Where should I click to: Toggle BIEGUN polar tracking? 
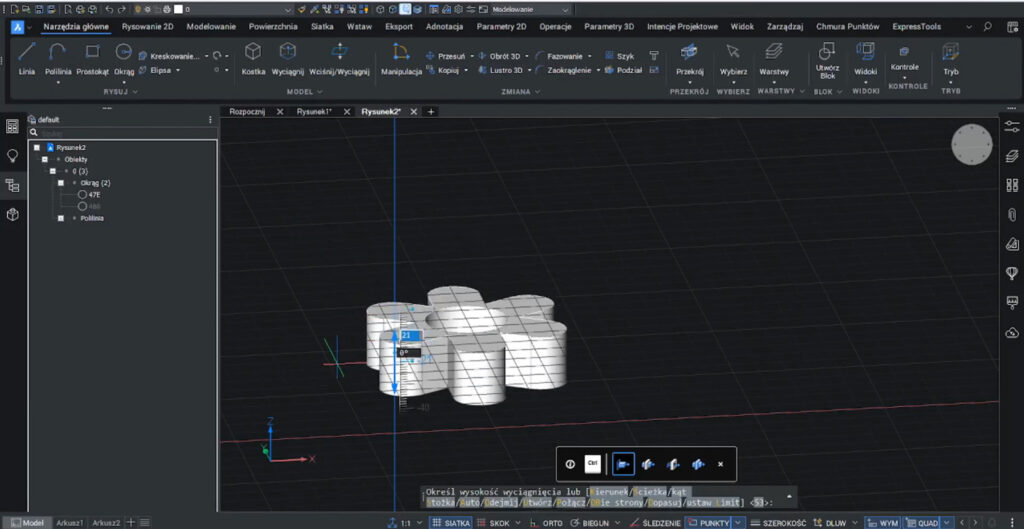(x=591, y=523)
